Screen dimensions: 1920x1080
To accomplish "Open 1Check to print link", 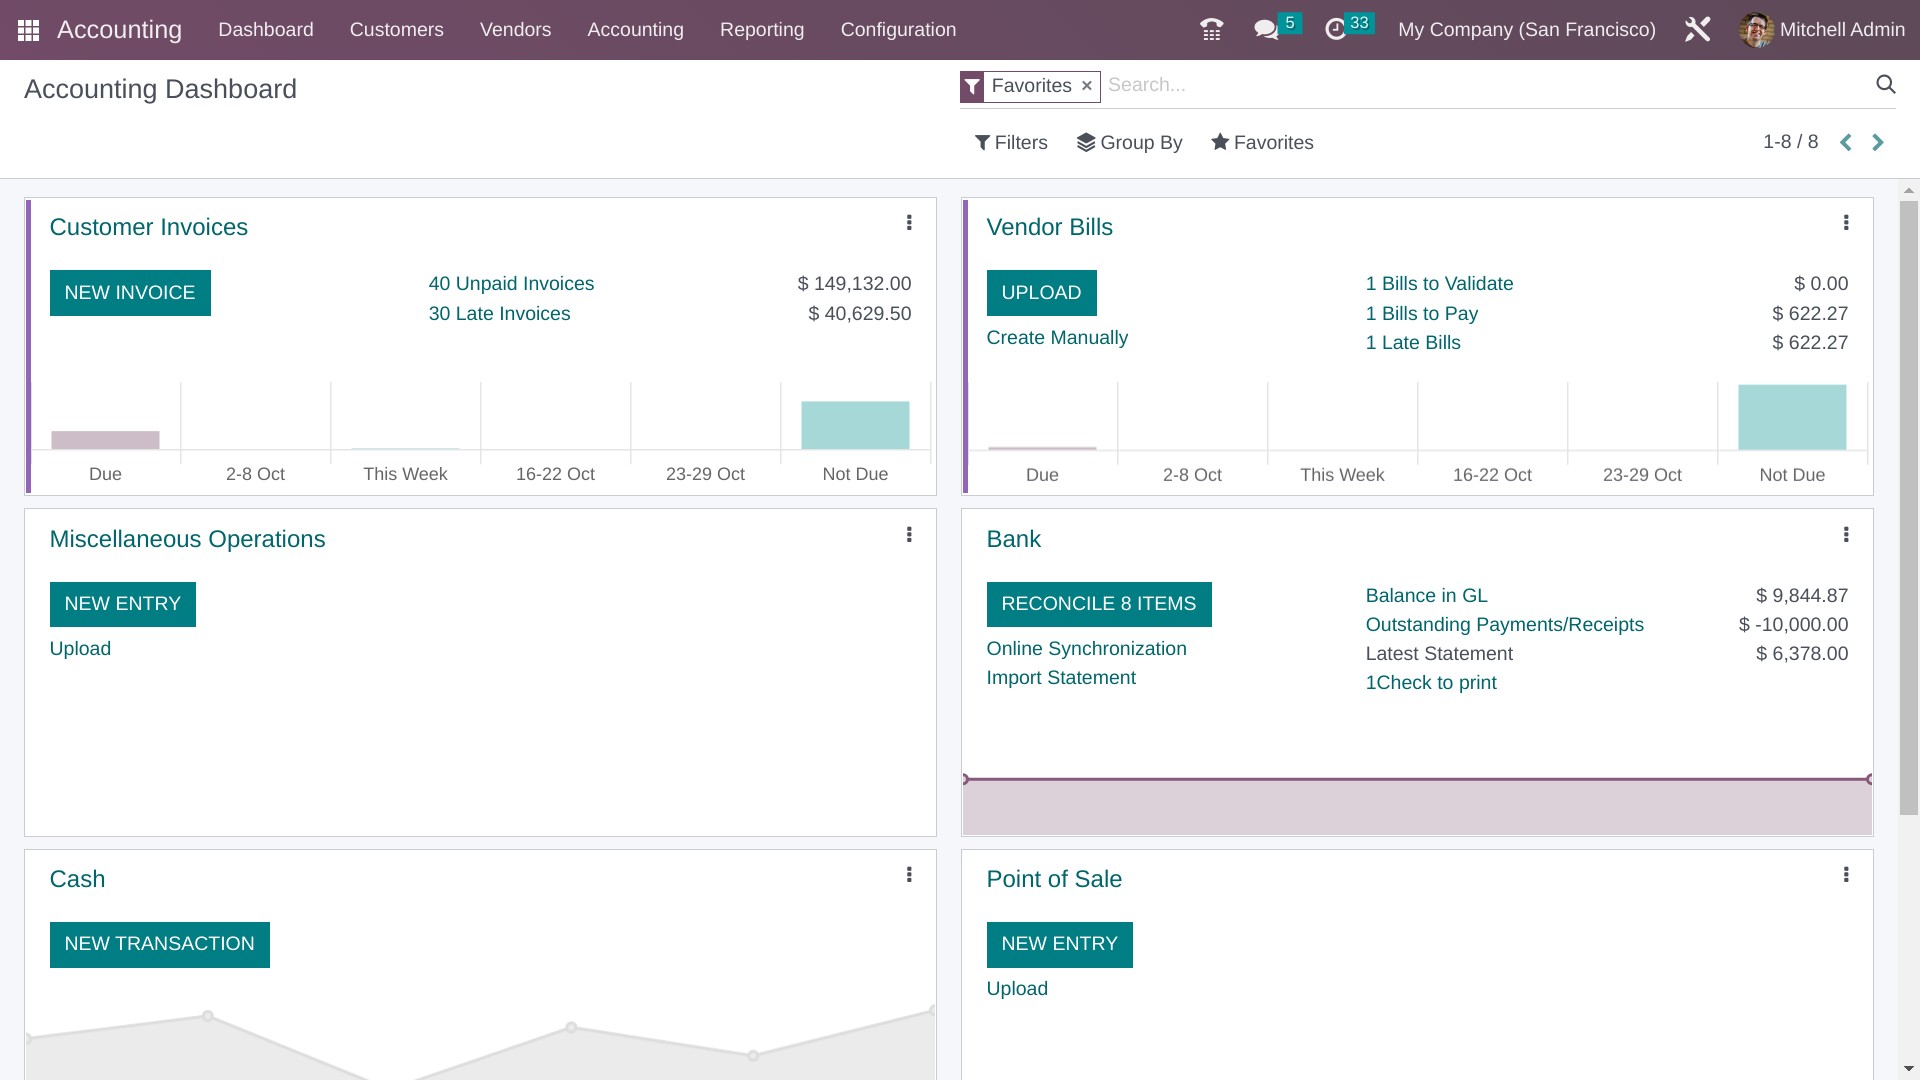I will 1431,683.
